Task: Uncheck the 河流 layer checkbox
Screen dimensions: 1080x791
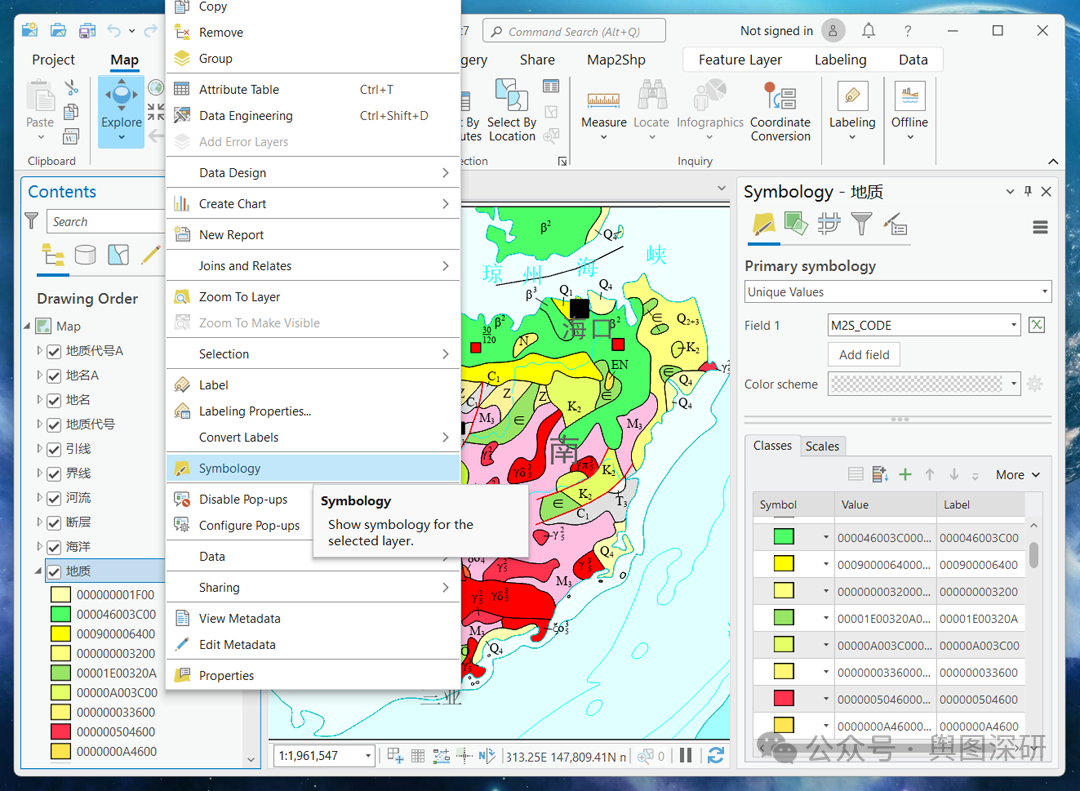Action: click(54, 498)
